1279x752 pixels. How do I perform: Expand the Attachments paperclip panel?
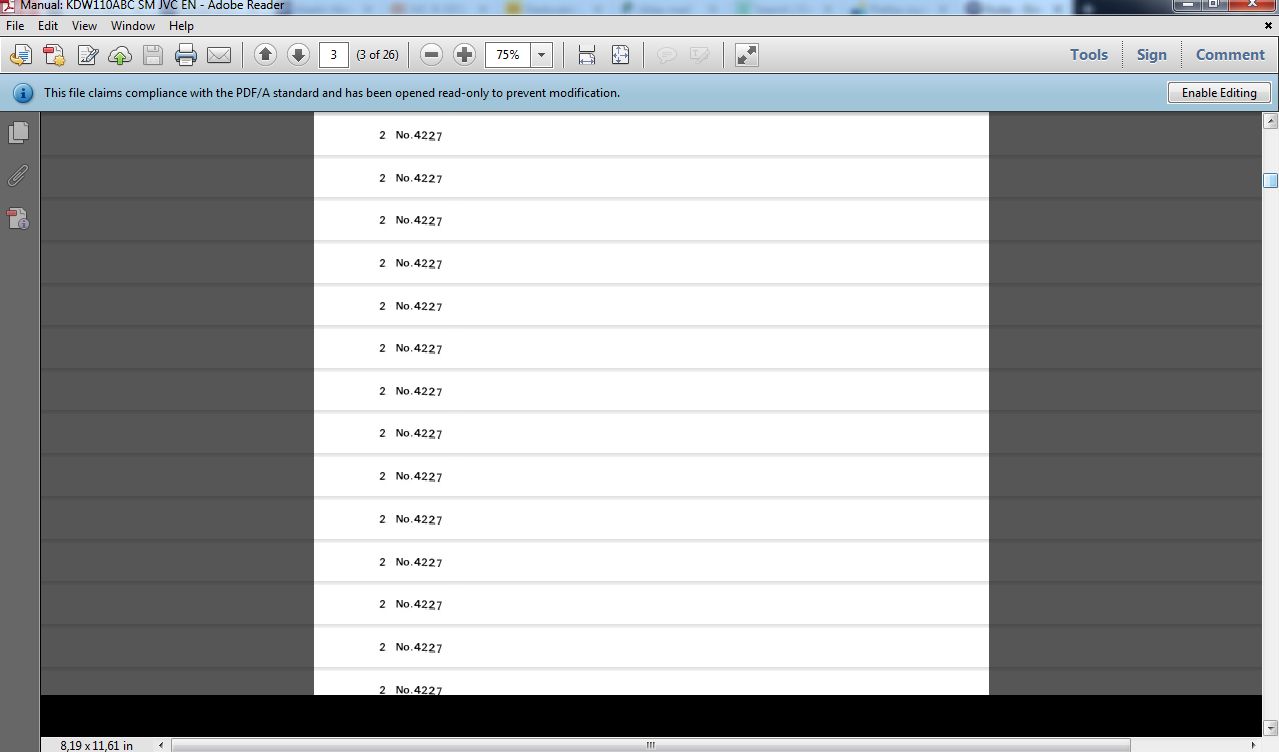pos(18,176)
